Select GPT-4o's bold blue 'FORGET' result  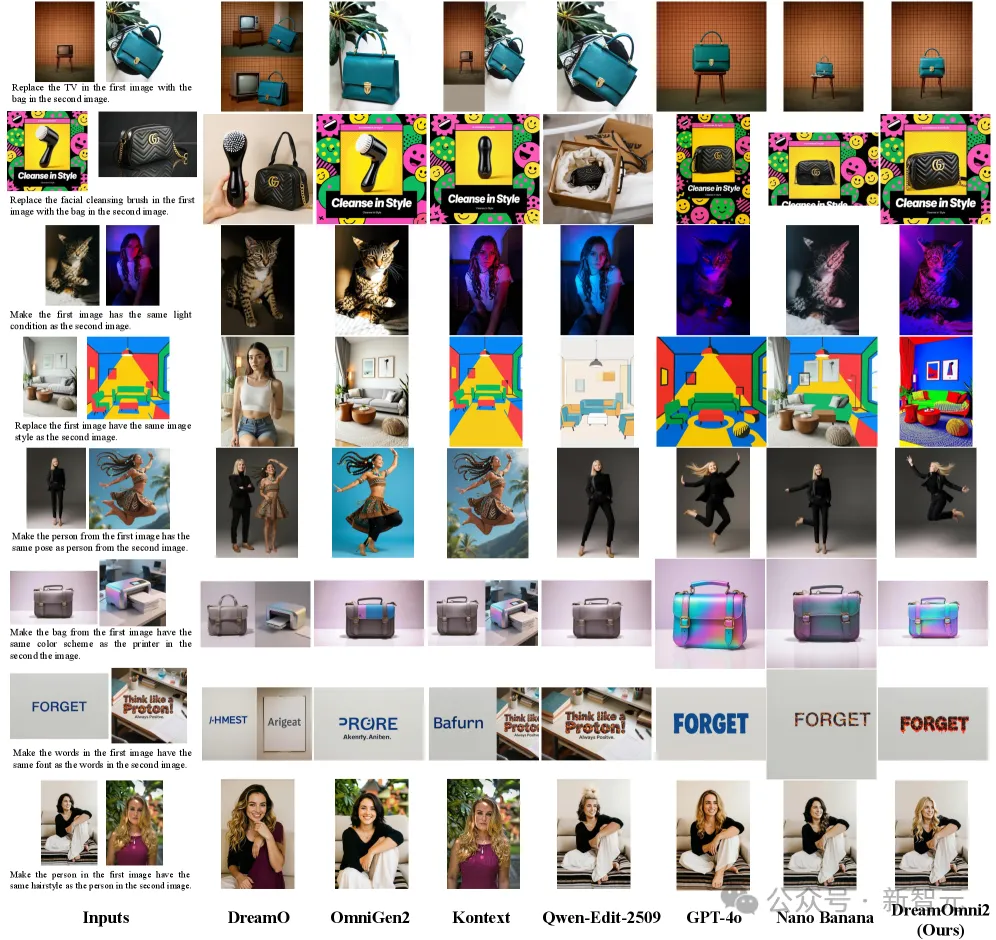(710, 723)
